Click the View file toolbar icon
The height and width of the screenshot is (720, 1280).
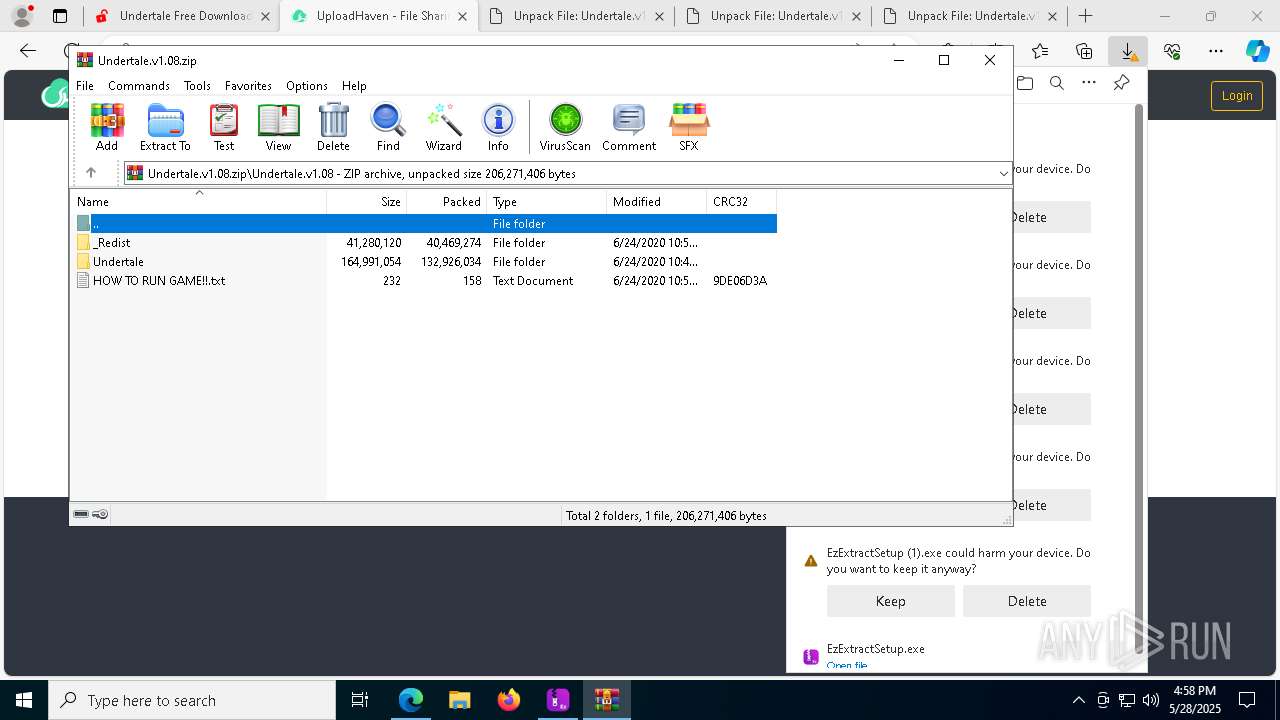[x=278, y=127]
